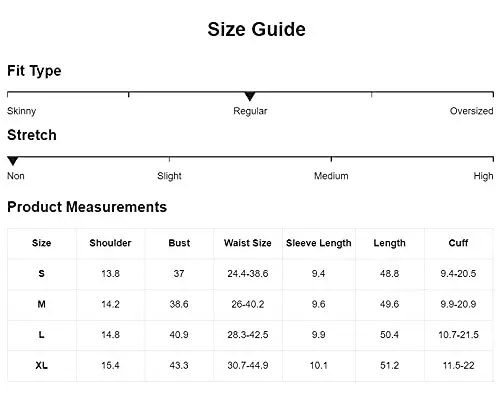Click the Sleeve Length column header
The image size is (500, 395).
[x=319, y=243]
